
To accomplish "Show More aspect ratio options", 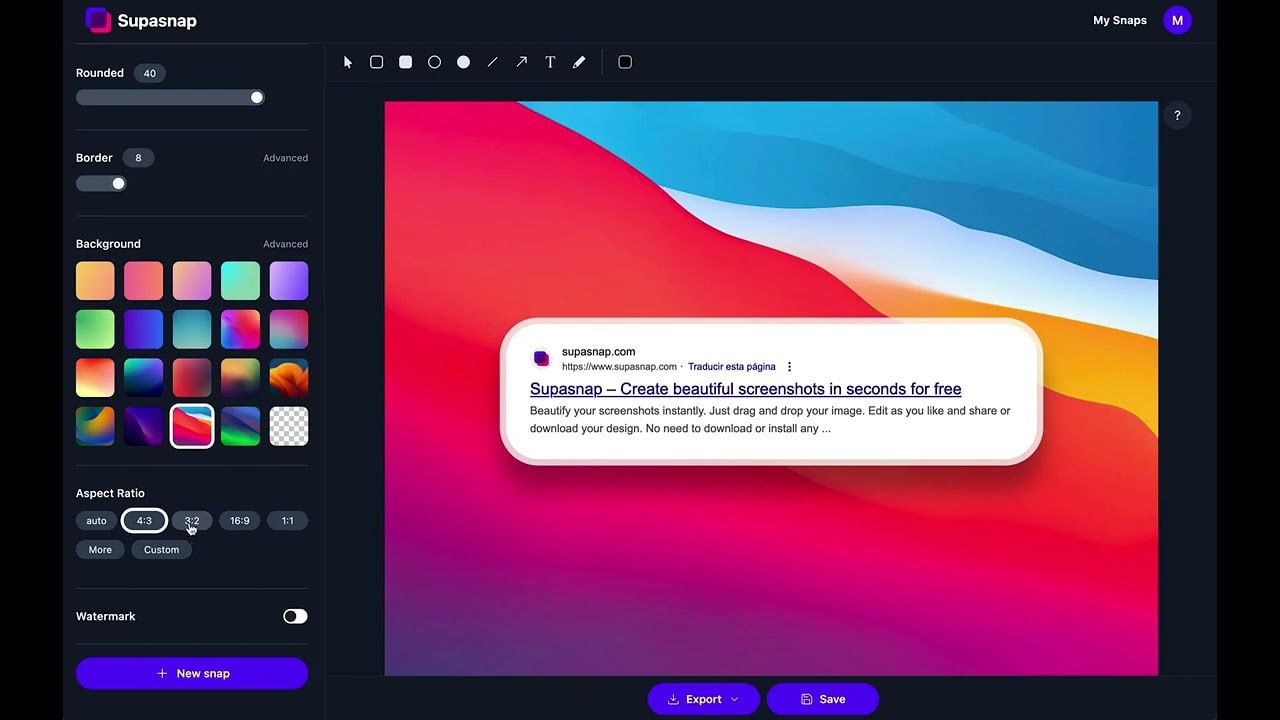I will point(100,550).
